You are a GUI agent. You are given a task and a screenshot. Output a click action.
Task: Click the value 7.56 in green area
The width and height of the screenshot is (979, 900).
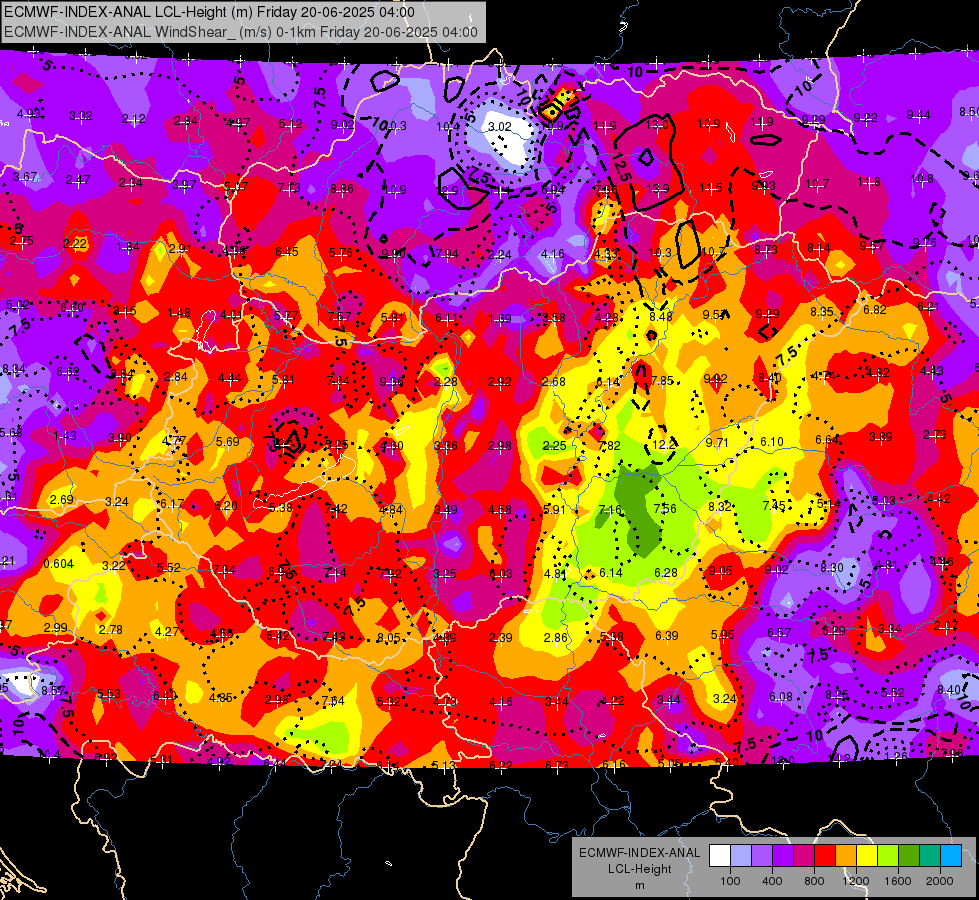(665, 508)
